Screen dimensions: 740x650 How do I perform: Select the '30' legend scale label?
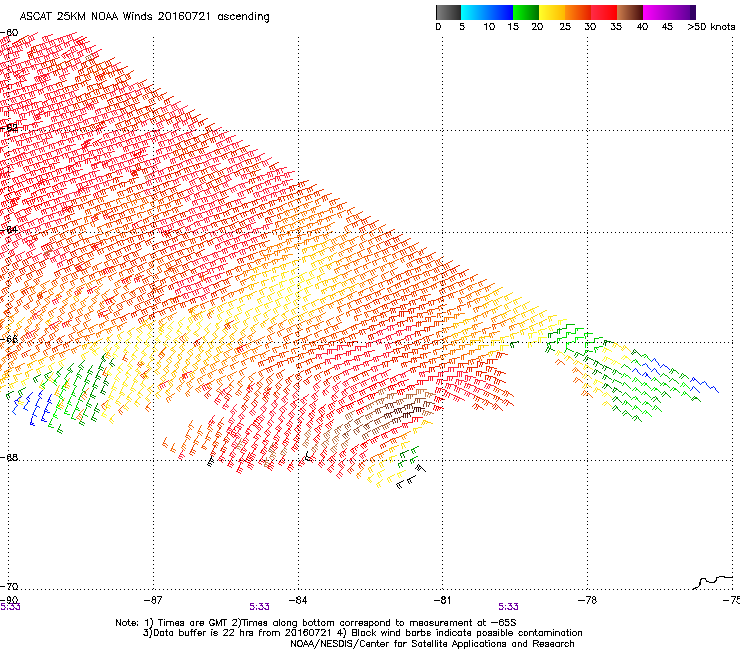590,27
